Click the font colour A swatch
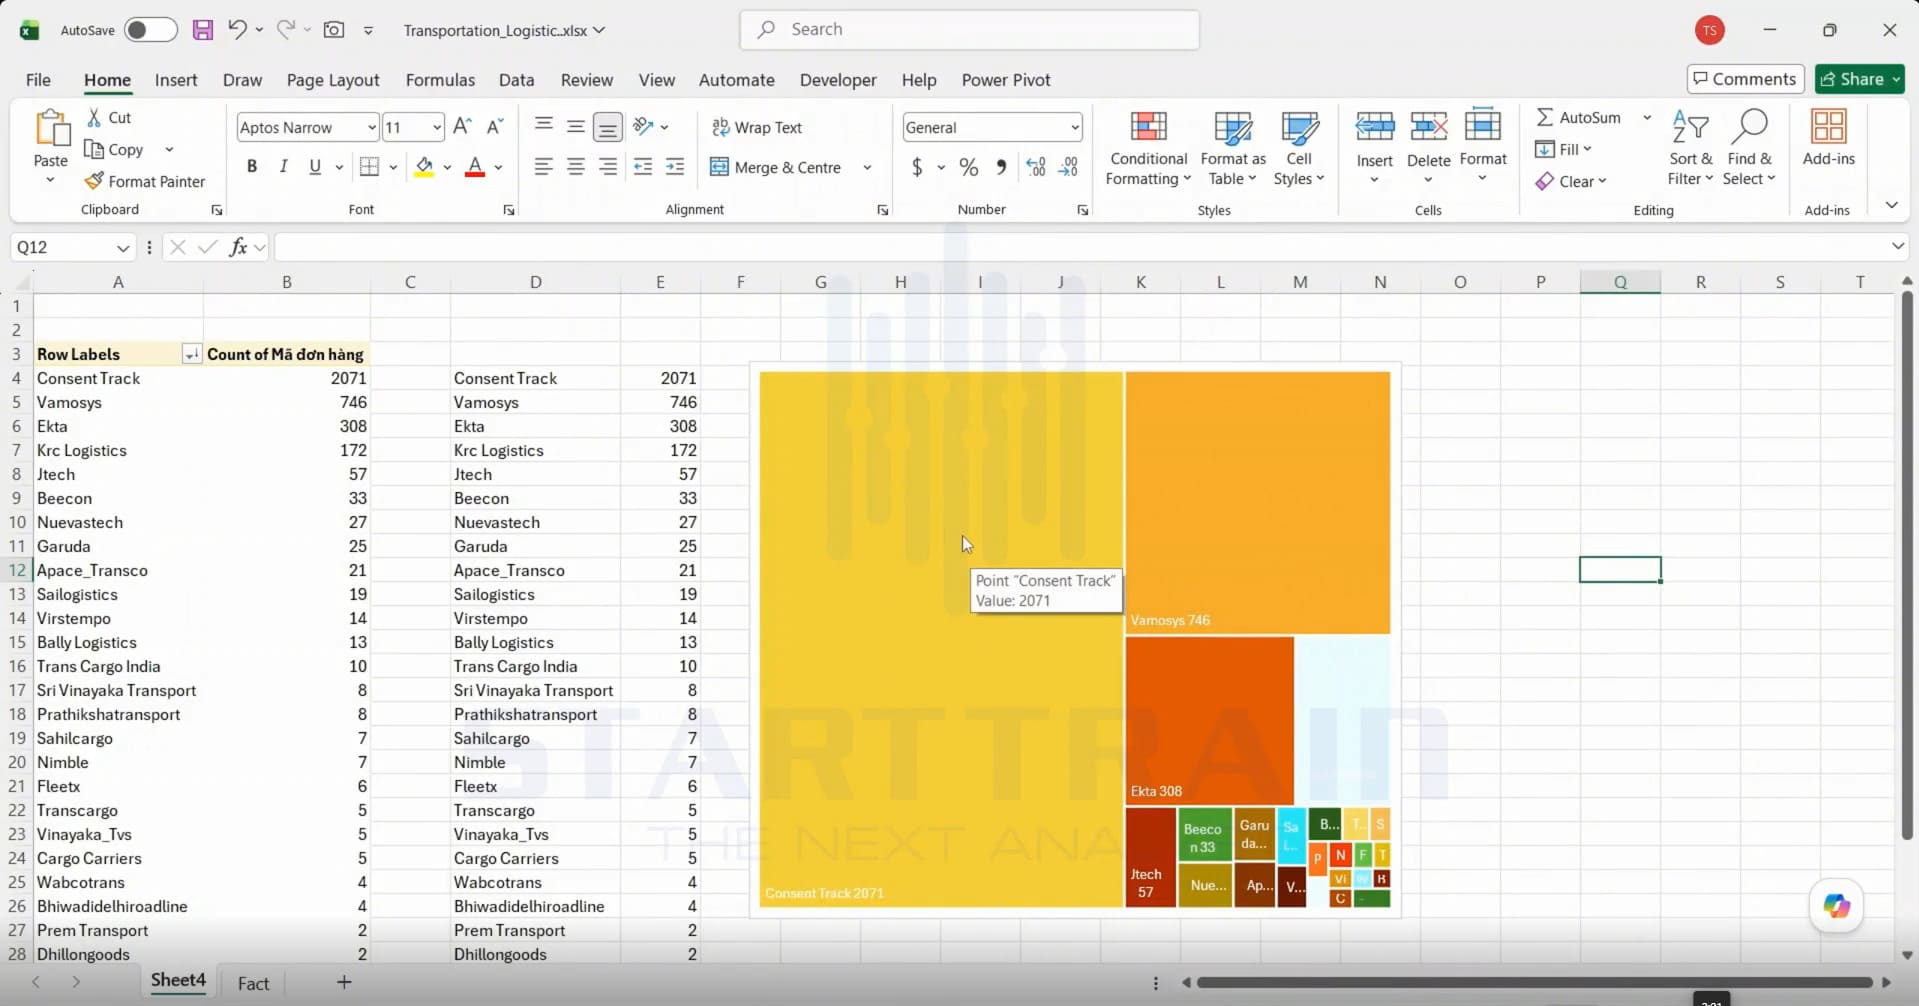The height and width of the screenshot is (1006, 1919). (475, 167)
